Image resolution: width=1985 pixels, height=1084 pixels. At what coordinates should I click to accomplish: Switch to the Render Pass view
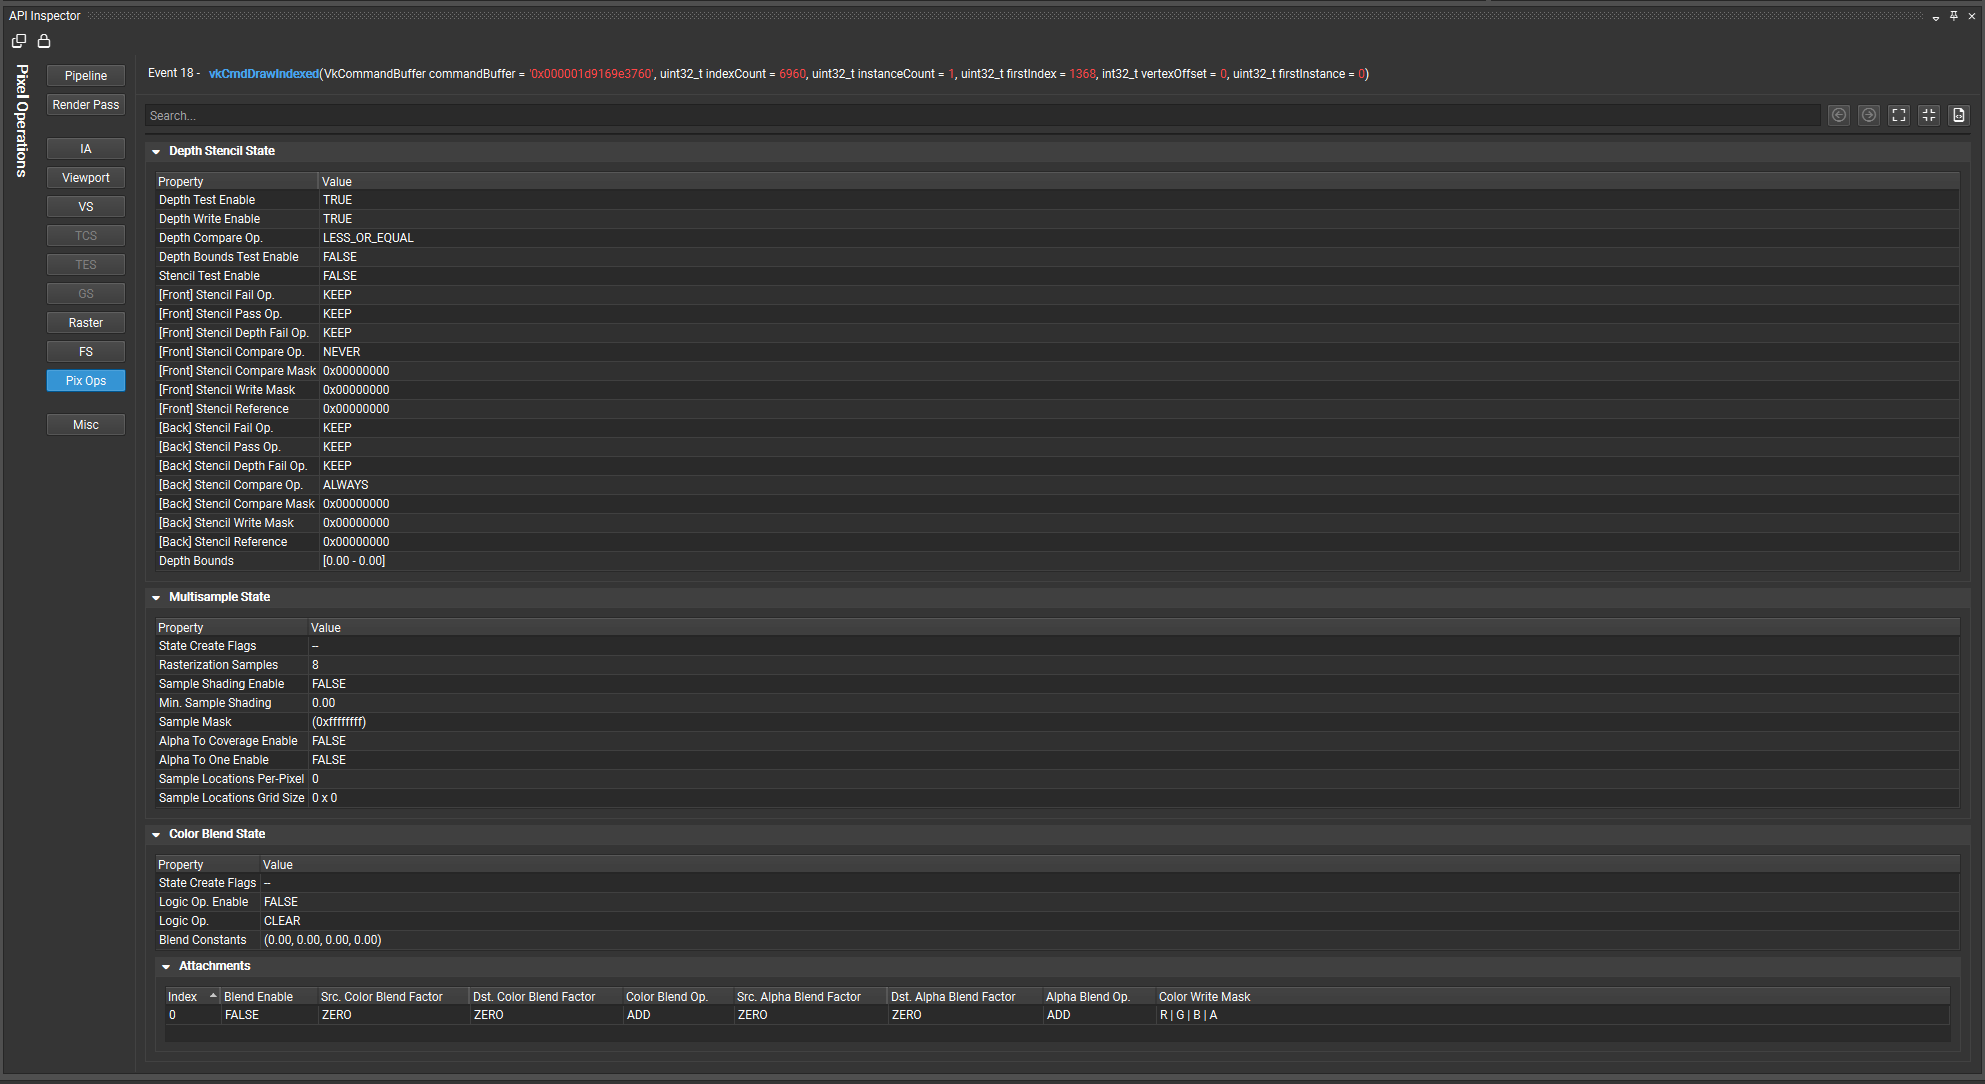(x=85, y=104)
